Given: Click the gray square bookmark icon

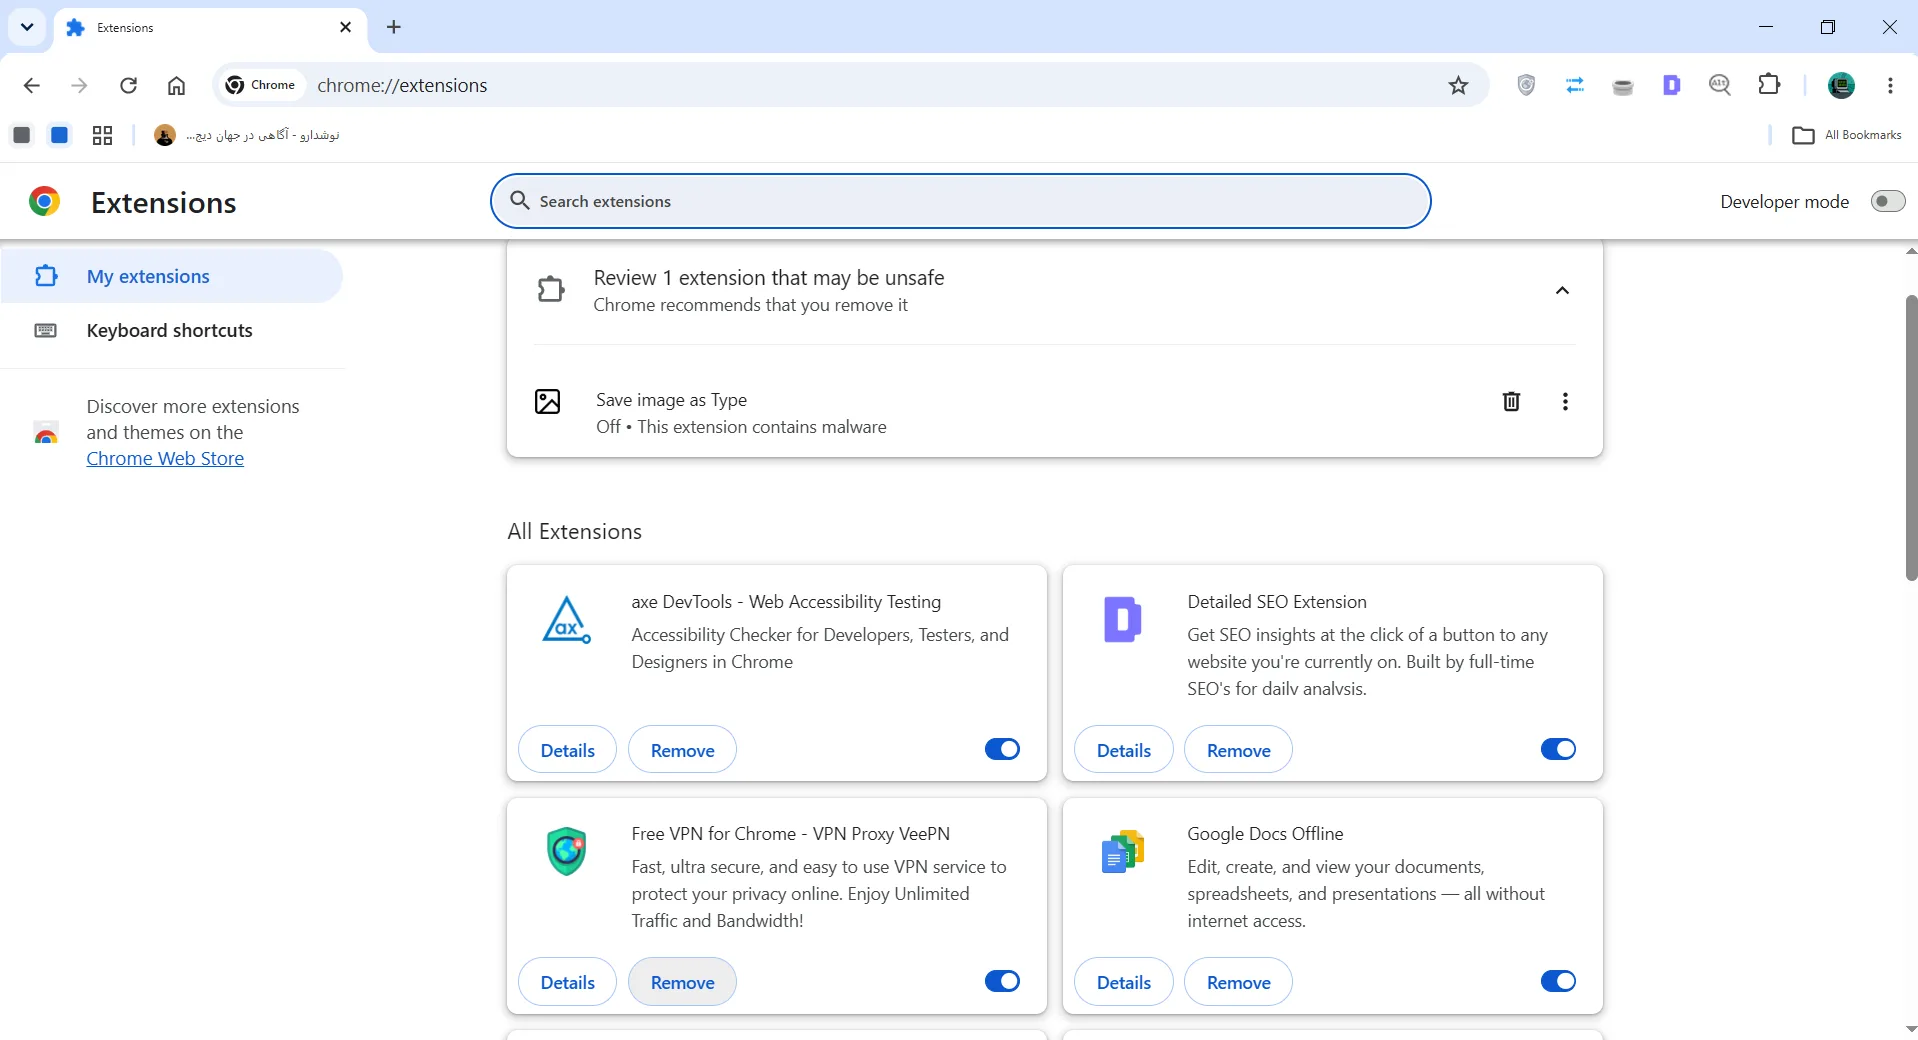Looking at the screenshot, I should 22,135.
